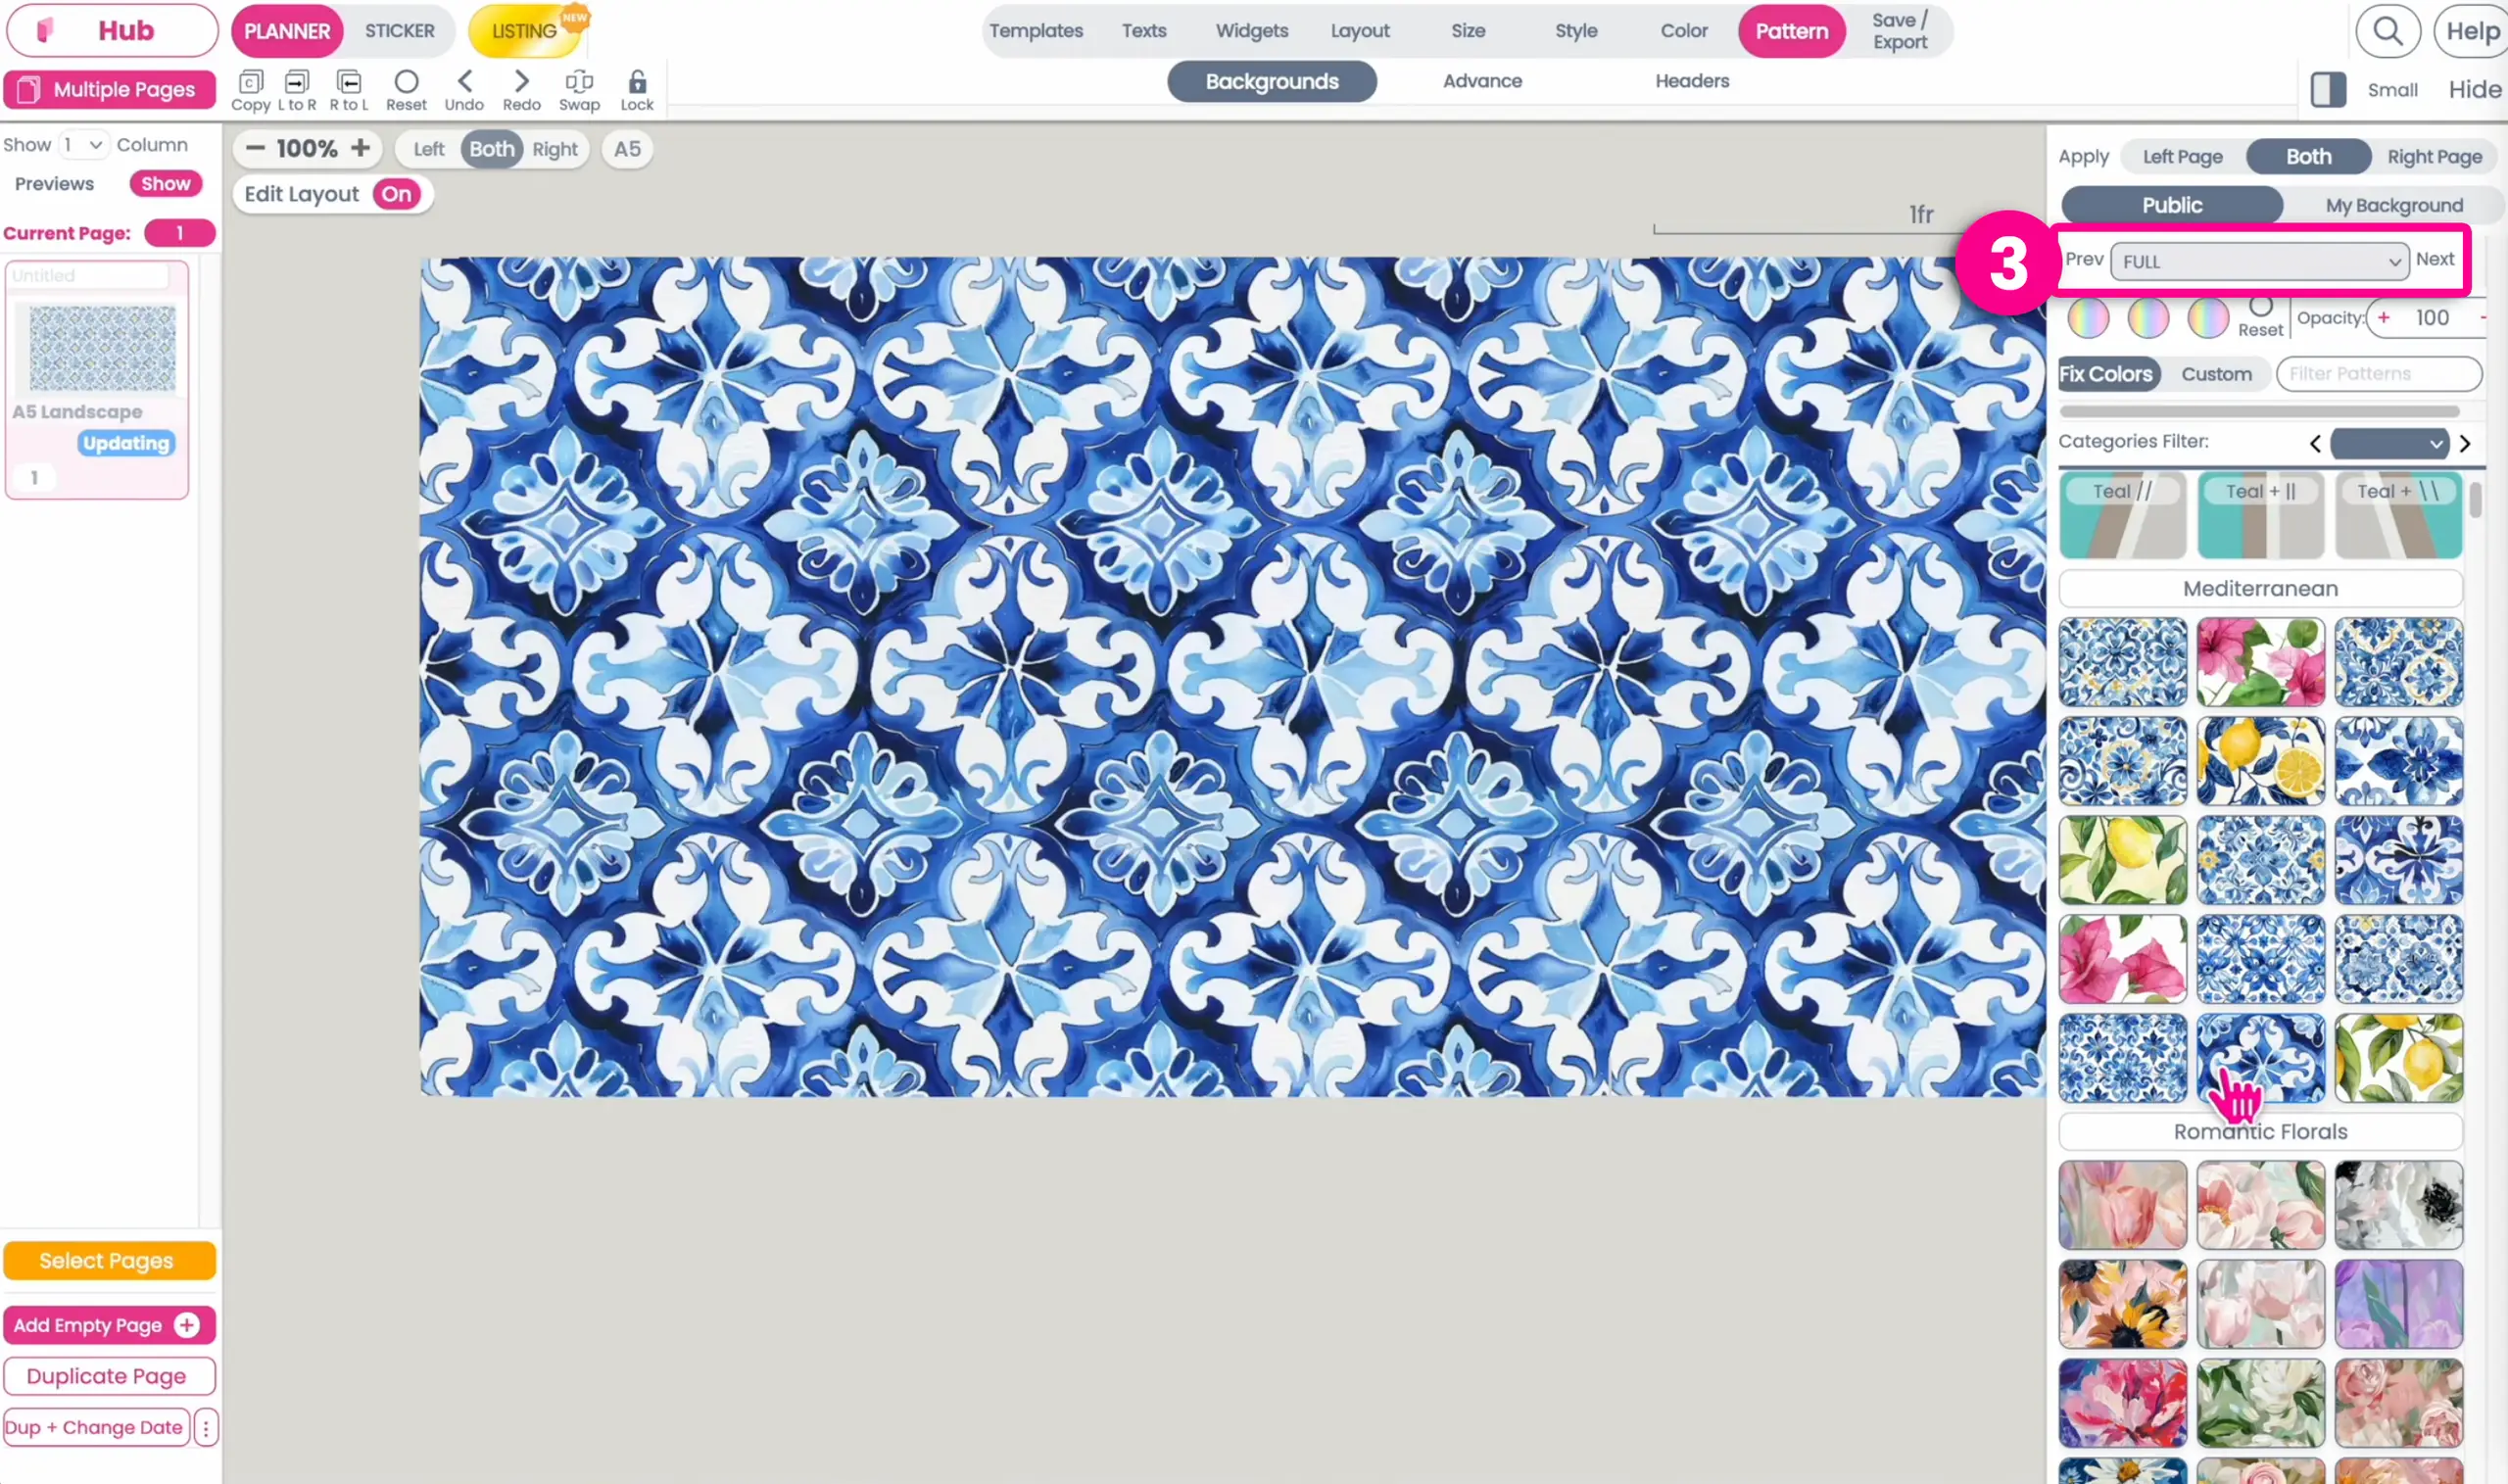Click the sidebar panel layout icon

click(2327, 90)
